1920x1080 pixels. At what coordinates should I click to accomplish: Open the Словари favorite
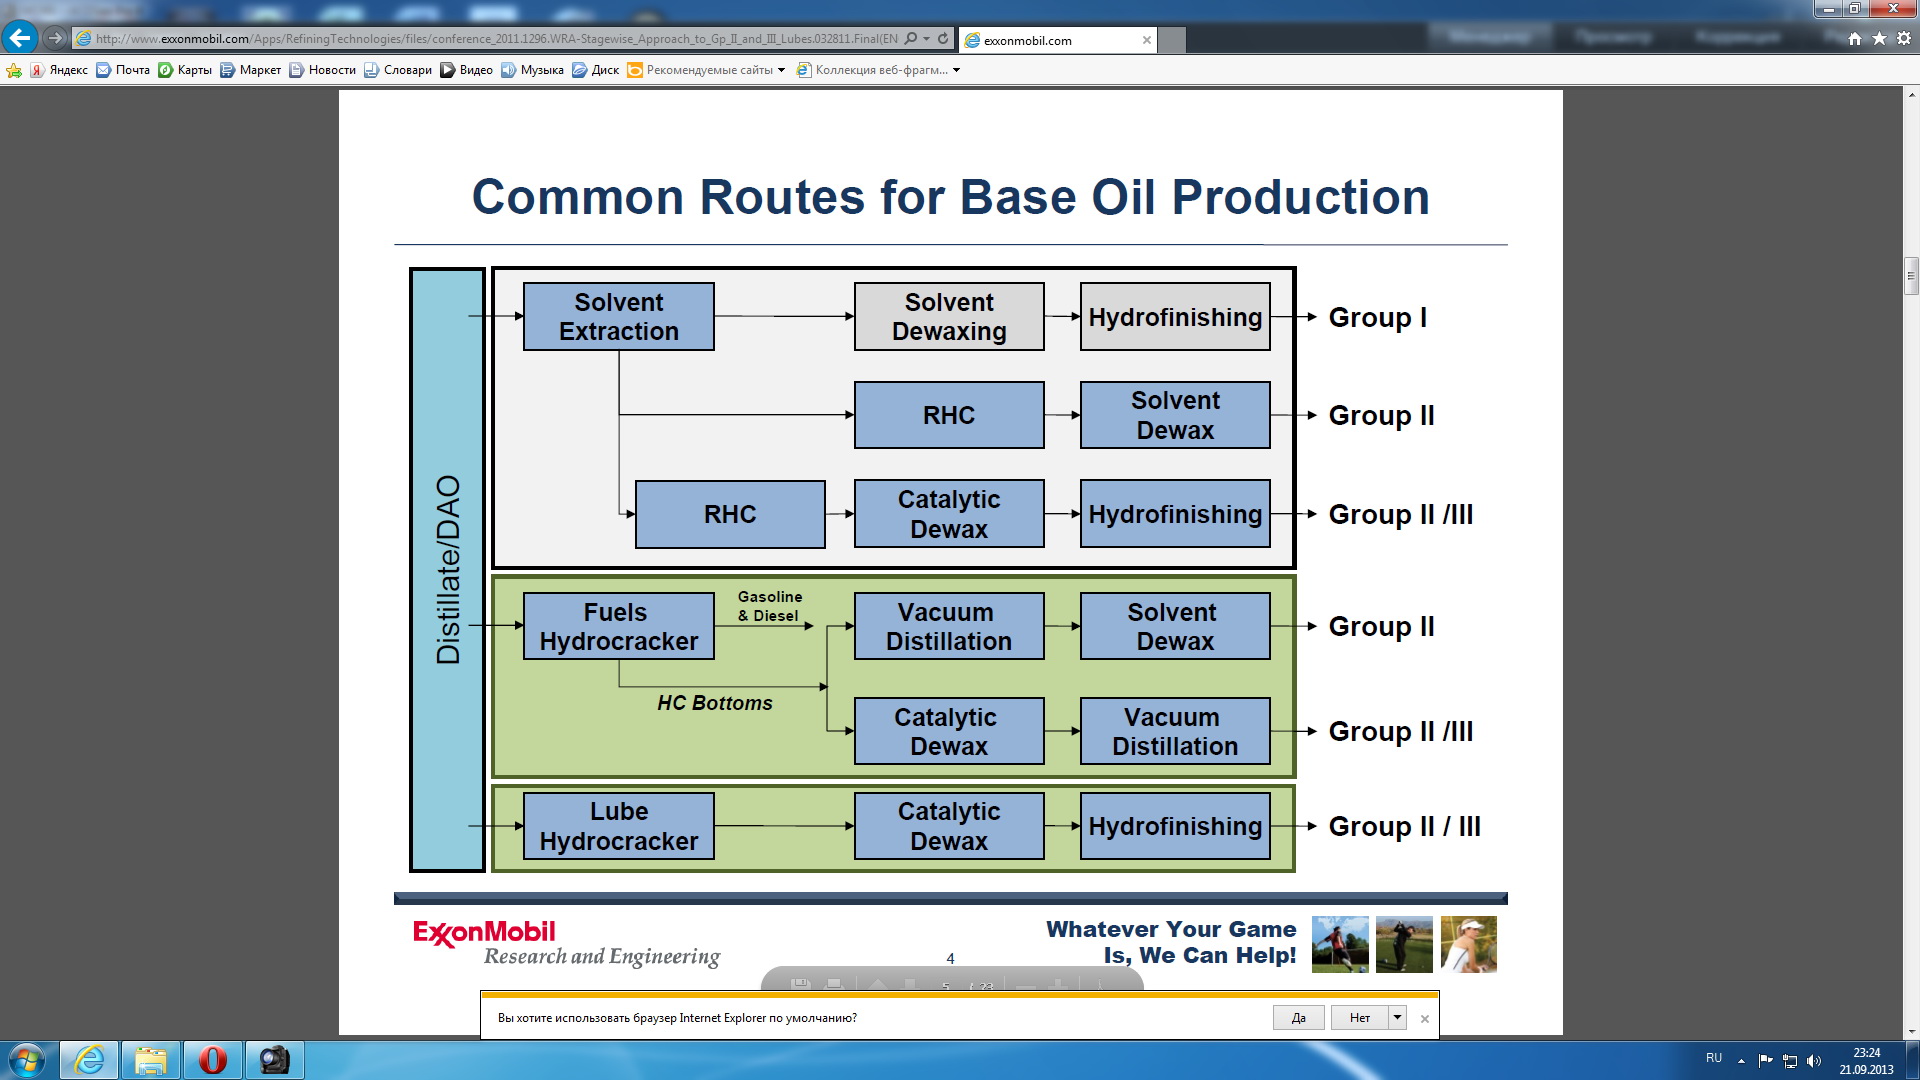(x=398, y=70)
